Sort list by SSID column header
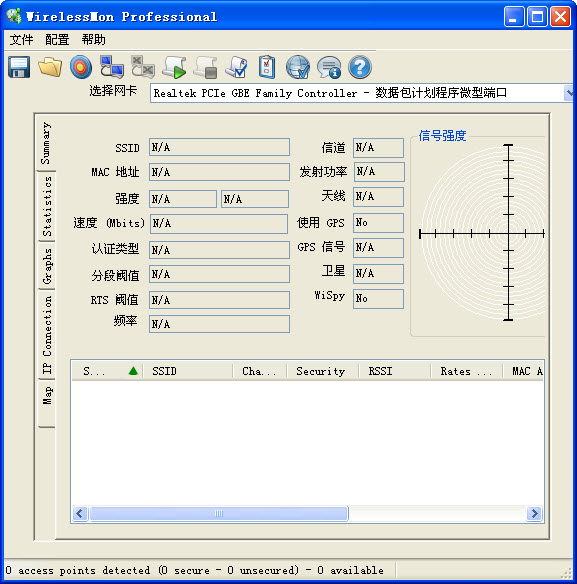The width and height of the screenshot is (577, 584). (188, 371)
